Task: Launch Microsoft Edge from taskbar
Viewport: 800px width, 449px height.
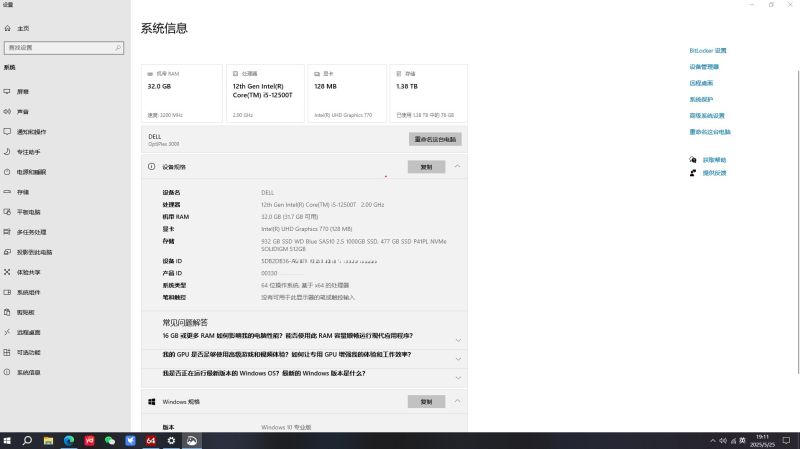Action: pyautogui.click(x=69, y=440)
